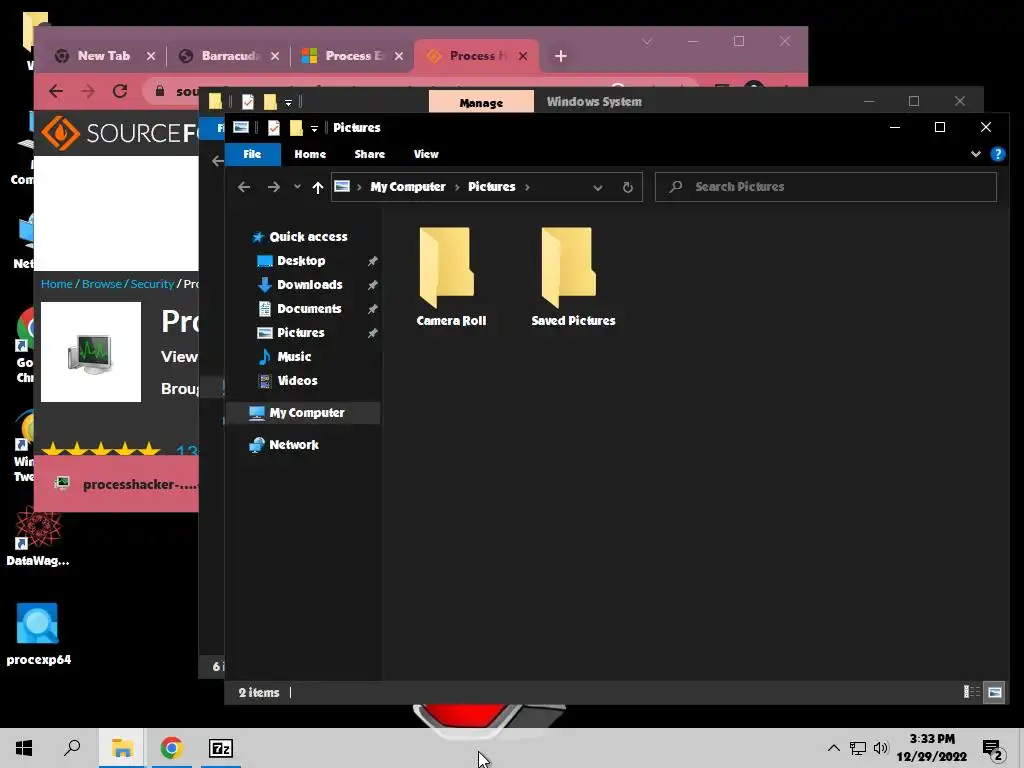Open Security breadcrumb link on SourceForge
The height and width of the screenshot is (768, 1024).
point(152,284)
